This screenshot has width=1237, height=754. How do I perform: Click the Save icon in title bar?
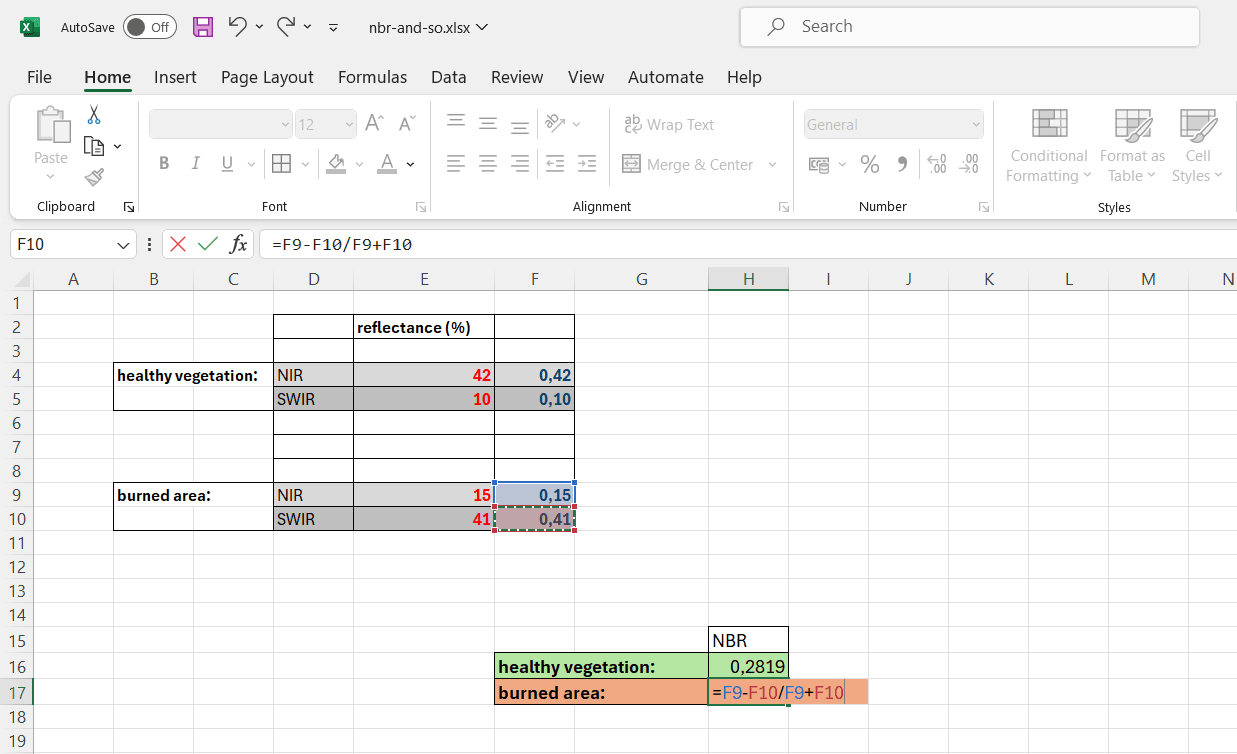tap(203, 27)
